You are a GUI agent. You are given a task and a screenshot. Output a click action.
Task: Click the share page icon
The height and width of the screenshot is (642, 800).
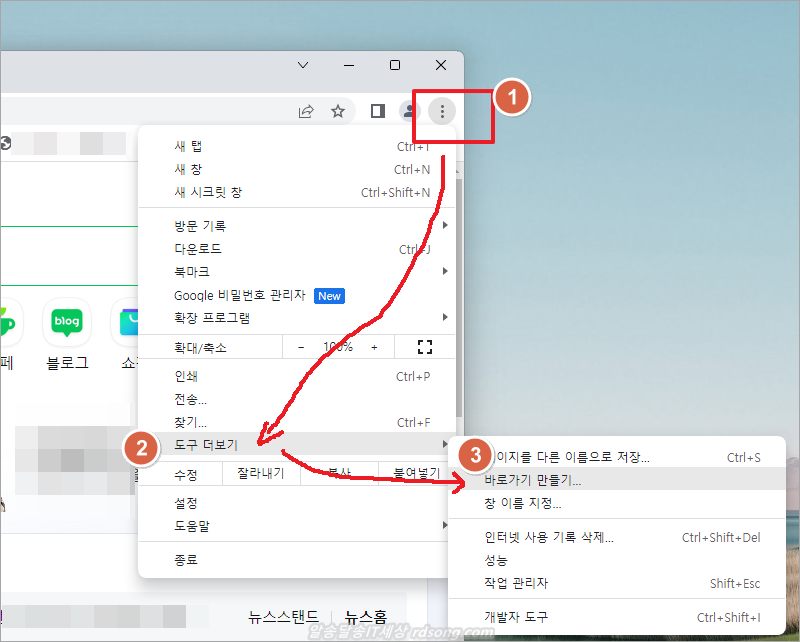coord(306,112)
